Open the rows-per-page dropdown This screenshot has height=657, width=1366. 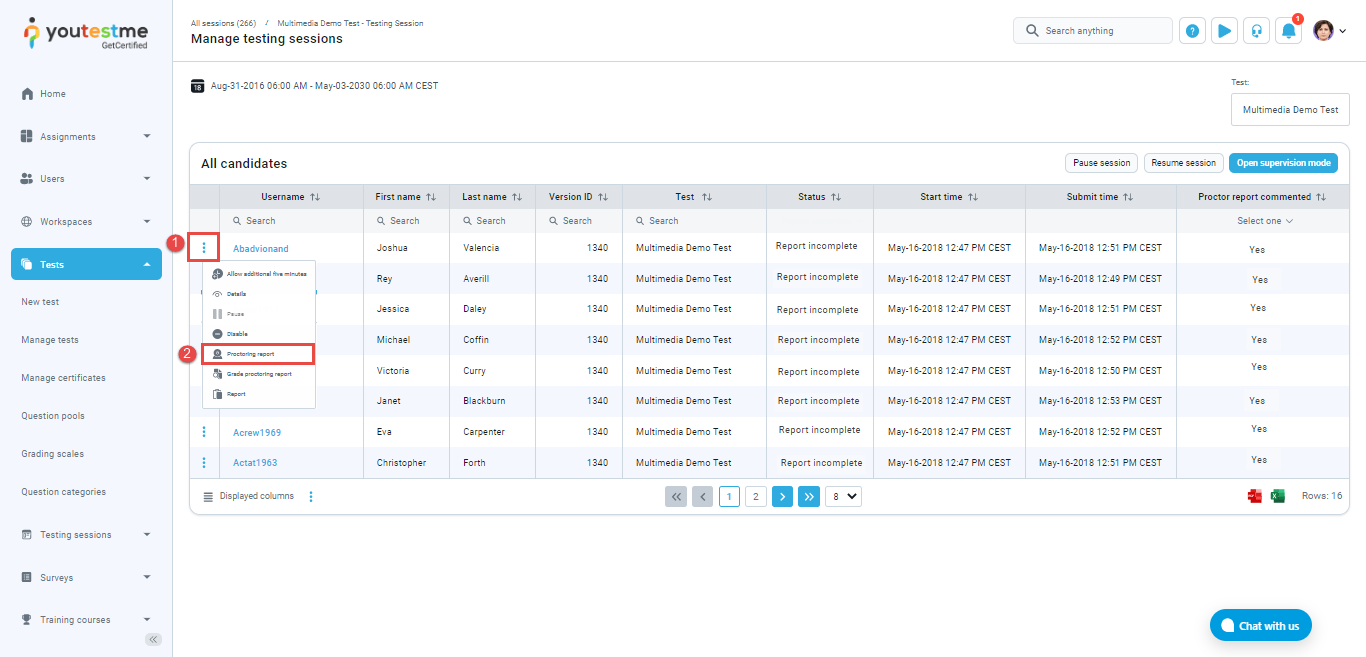point(846,496)
